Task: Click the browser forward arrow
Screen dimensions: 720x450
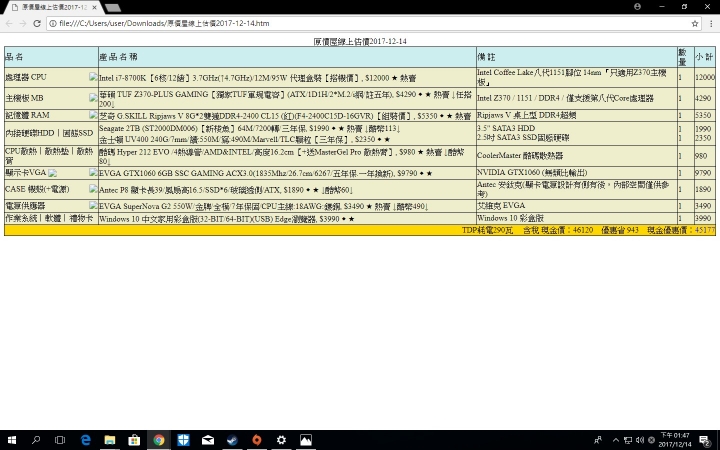Action: click(x=23, y=23)
